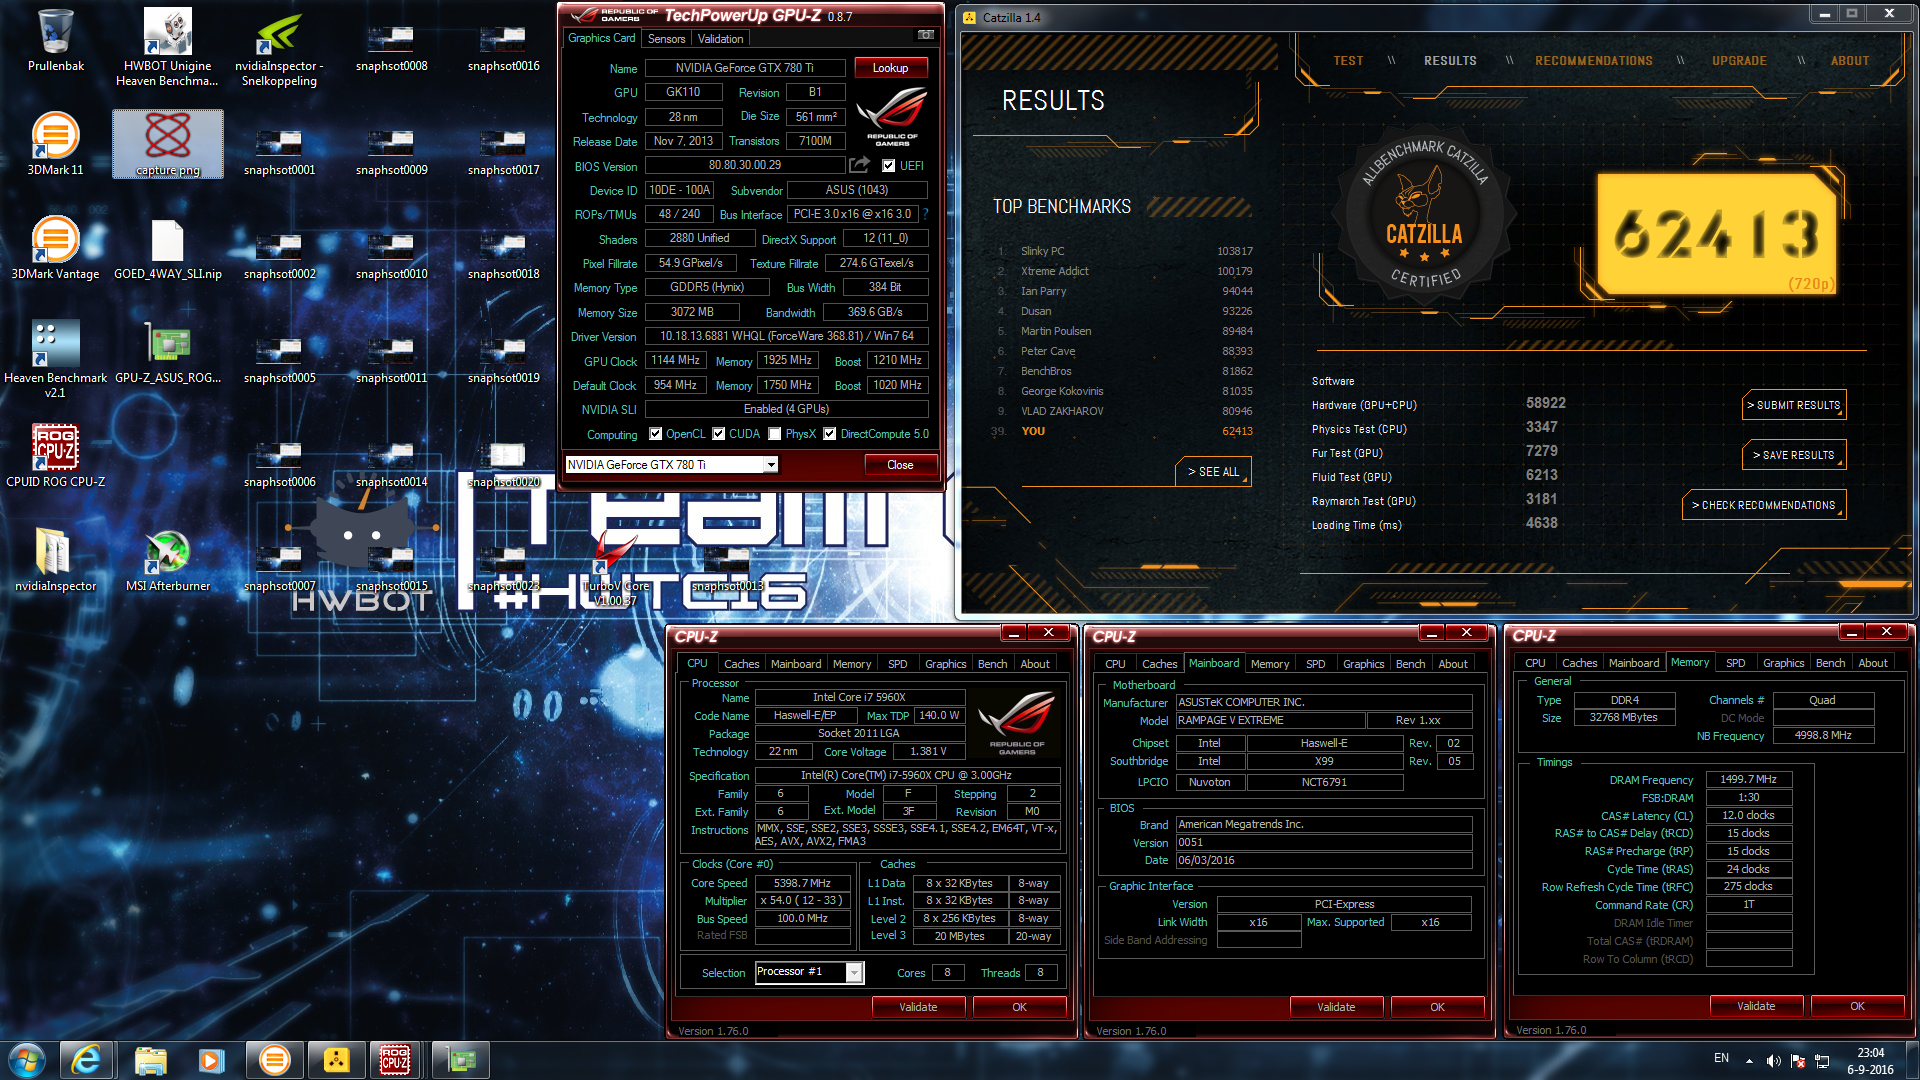
Task: Switch to SPD tab in Memory CPU-Z window
Action: coord(1735,663)
